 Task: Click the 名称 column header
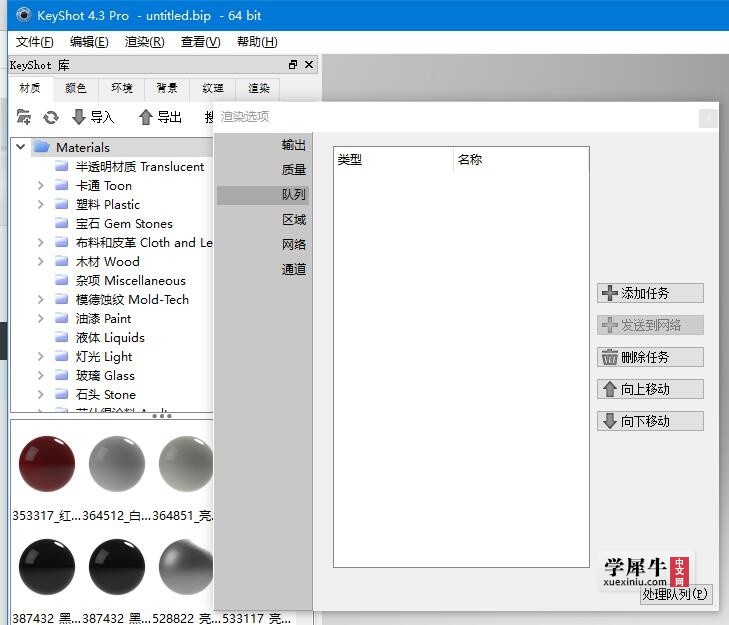click(521, 160)
